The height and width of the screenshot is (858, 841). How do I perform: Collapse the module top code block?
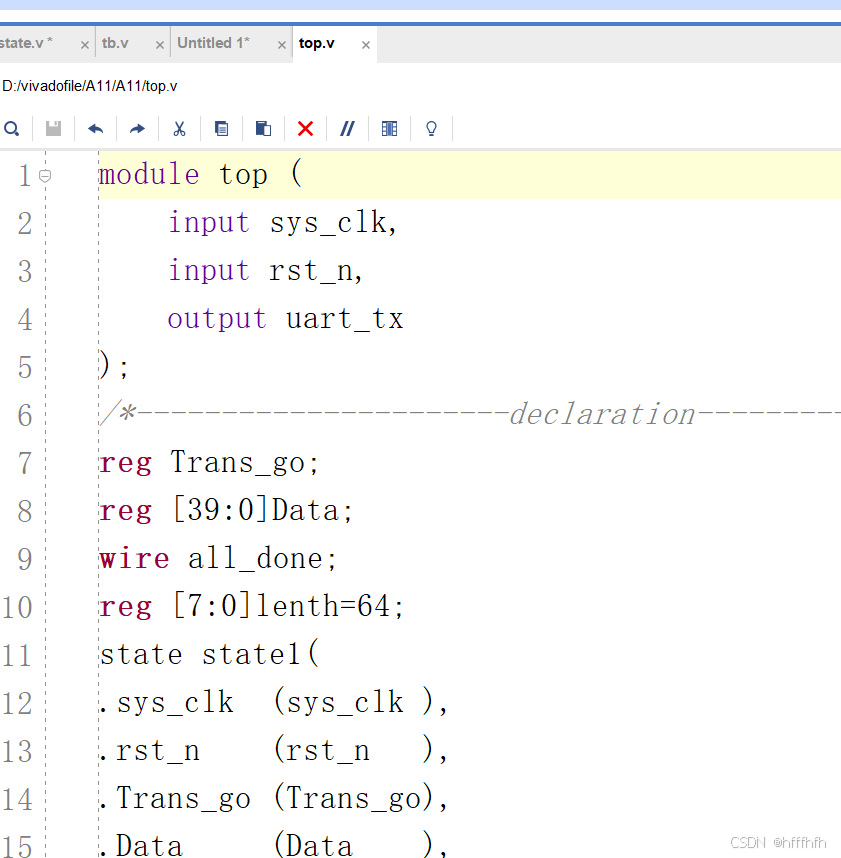(x=45, y=176)
